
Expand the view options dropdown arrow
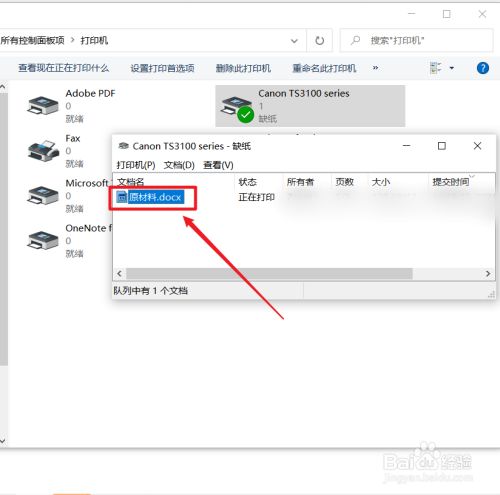(452, 68)
